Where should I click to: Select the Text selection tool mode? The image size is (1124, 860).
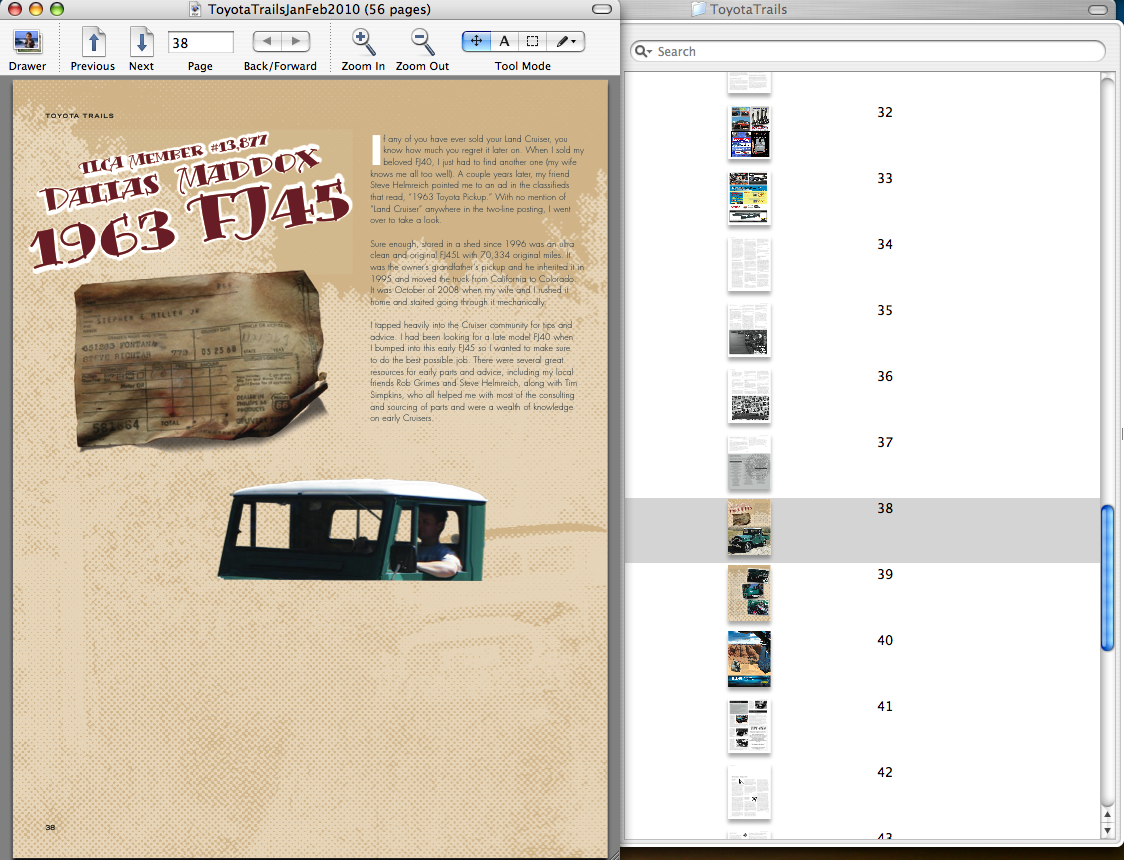tap(504, 42)
